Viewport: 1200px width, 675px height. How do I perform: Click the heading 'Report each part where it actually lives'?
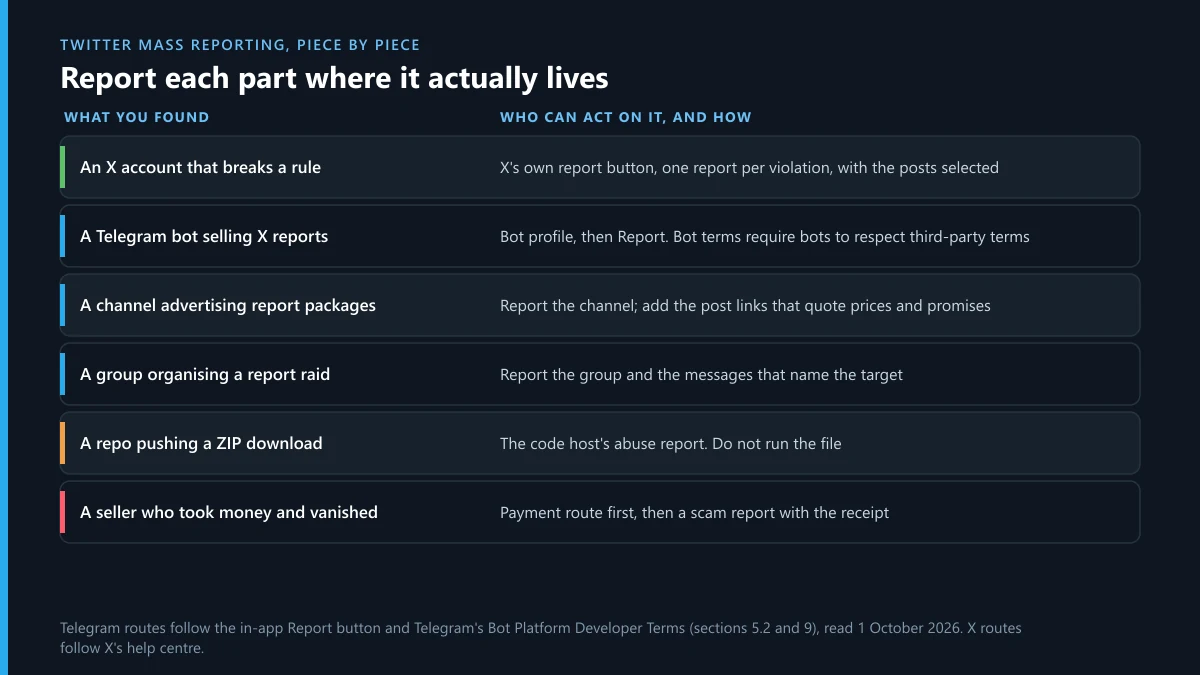coord(334,78)
